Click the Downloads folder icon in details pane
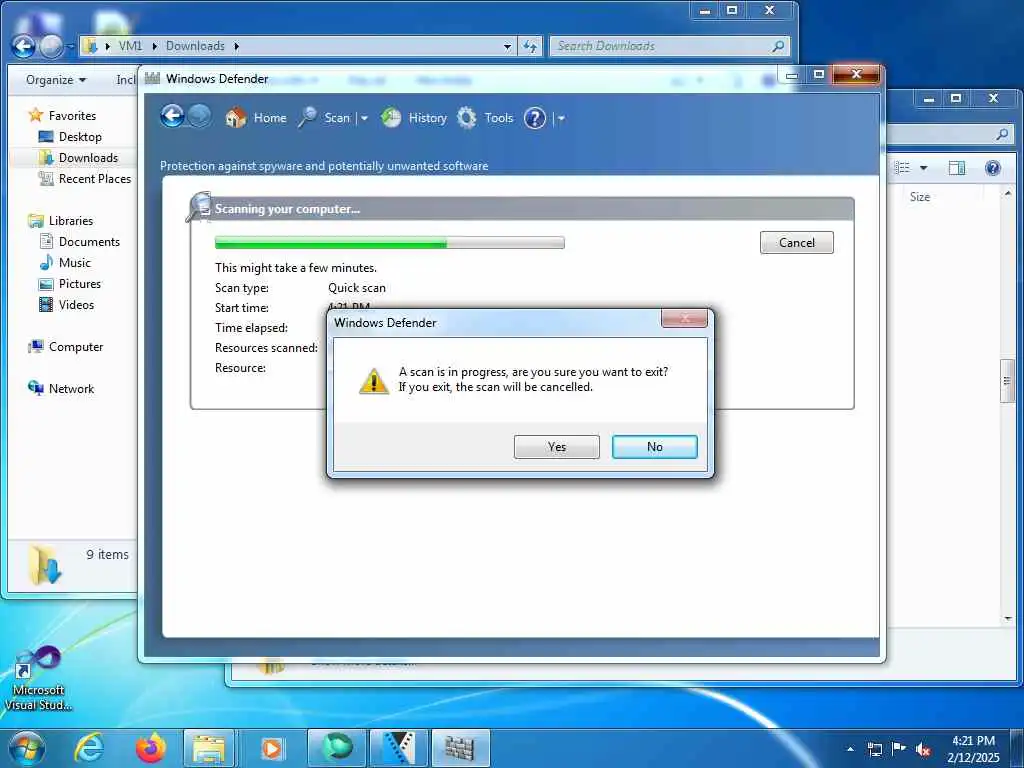 (44, 565)
